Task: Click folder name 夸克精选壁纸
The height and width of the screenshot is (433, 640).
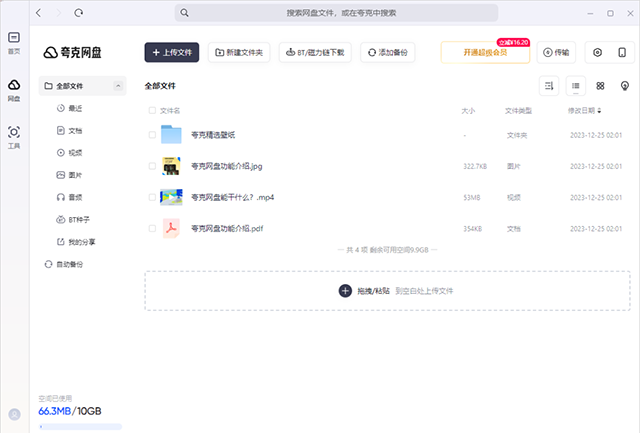Action: (x=213, y=135)
